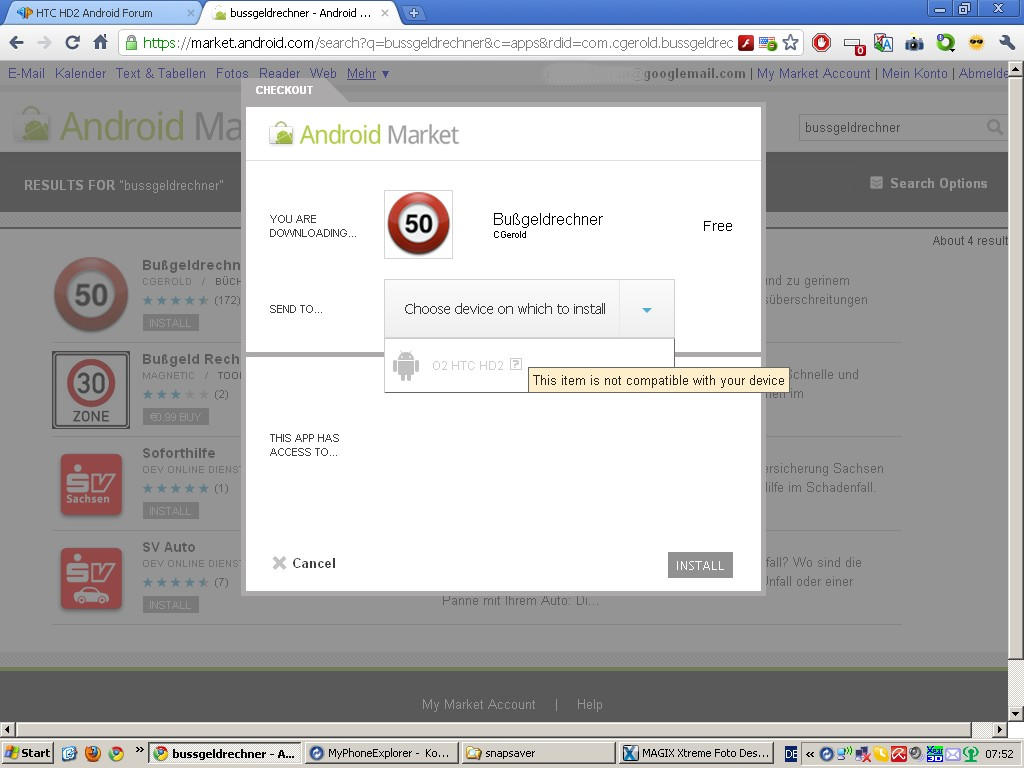This screenshot has width=1024, height=768.
Task: Expand the device selection dropdown arrow
Action: 647,309
